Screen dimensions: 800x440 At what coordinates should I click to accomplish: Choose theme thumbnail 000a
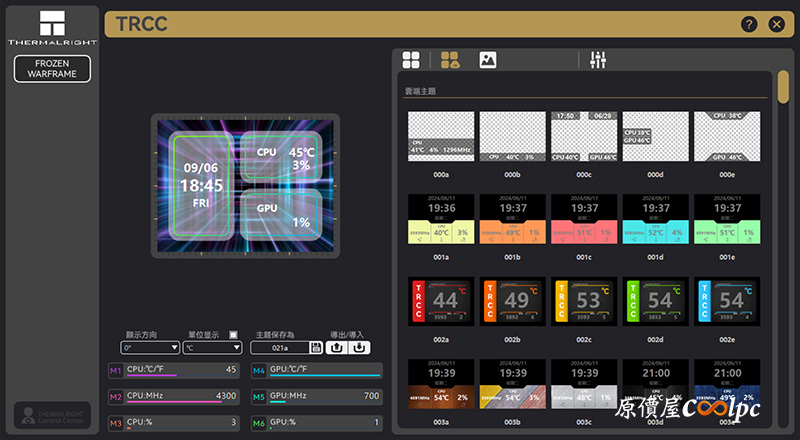pos(441,136)
